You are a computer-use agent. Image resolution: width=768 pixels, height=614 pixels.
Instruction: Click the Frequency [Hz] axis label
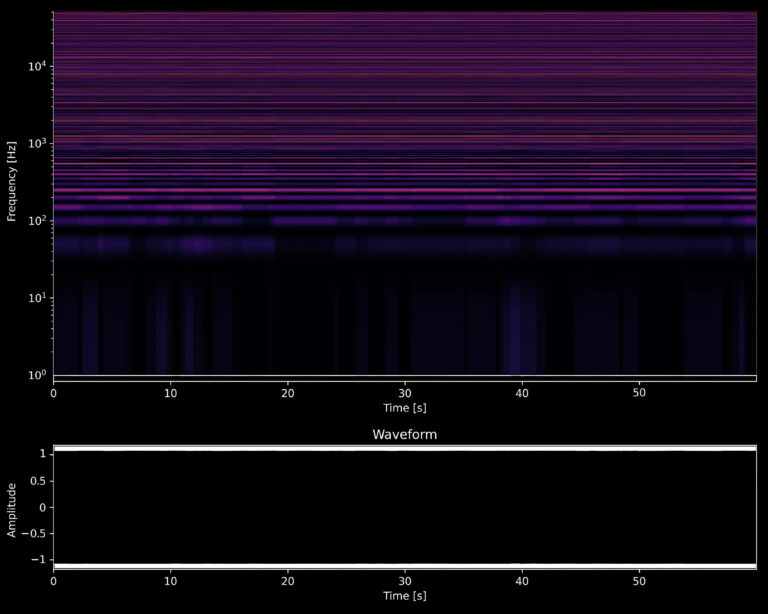12,181
